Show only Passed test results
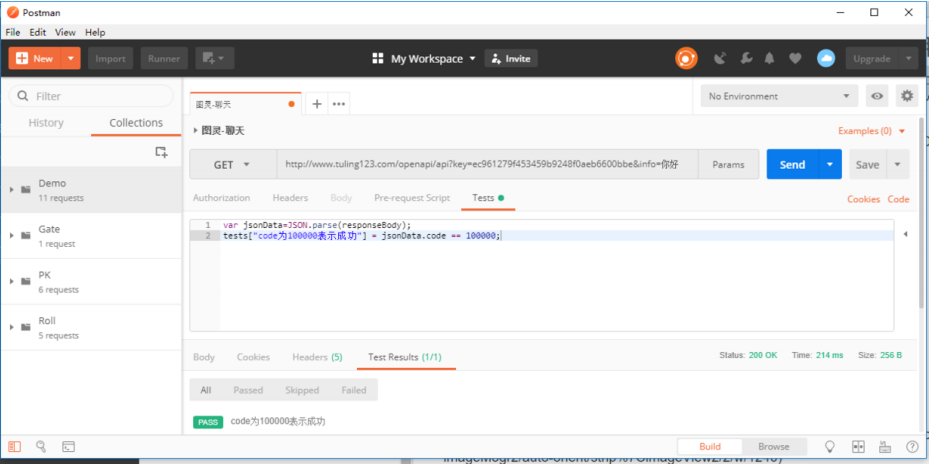 (248, 390)
